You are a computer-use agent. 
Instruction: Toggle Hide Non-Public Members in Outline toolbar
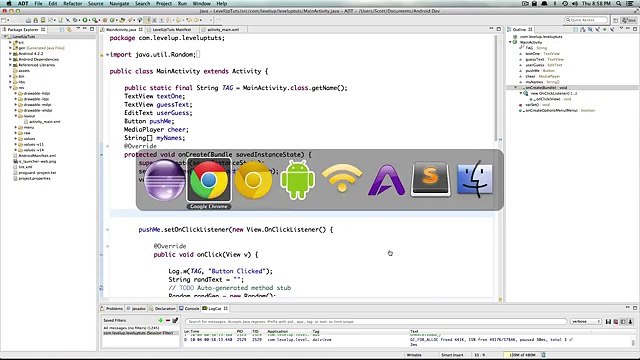coord(604,29)
